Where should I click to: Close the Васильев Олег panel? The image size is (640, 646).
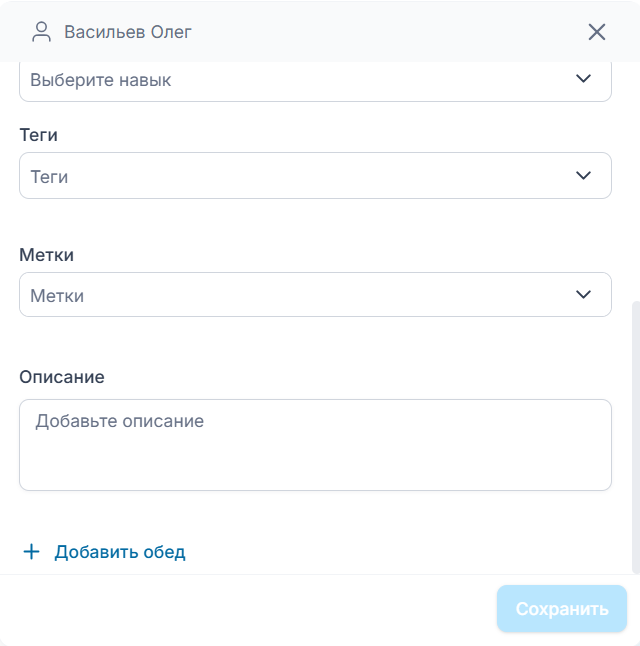point(597,32)
